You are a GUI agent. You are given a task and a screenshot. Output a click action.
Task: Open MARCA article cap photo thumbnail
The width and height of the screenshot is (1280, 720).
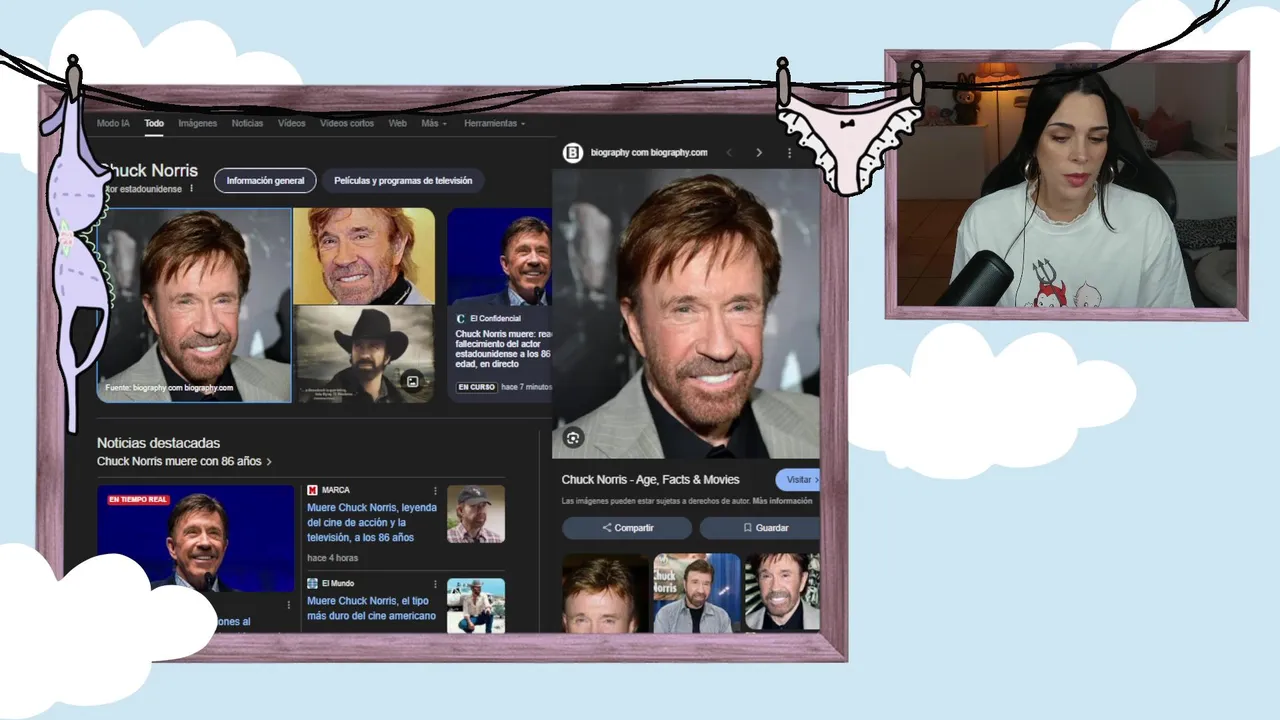pyautogui.click(x=476, y=514)
